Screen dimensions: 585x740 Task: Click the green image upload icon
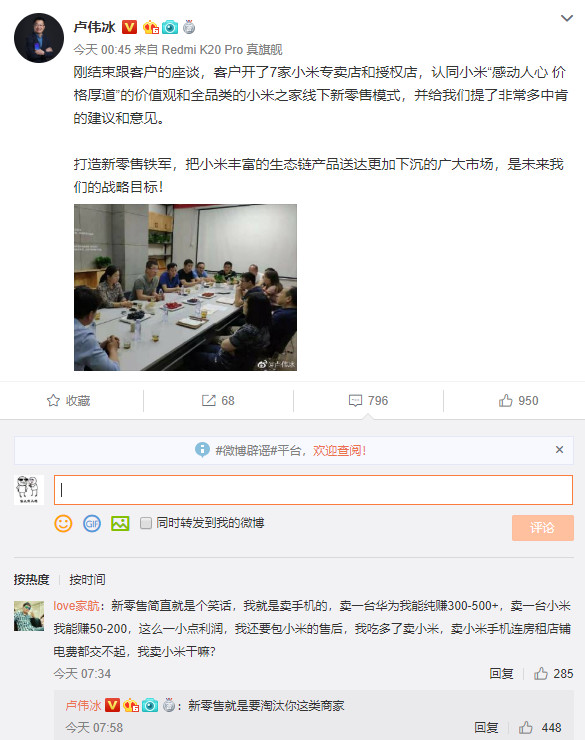(120, 523)
